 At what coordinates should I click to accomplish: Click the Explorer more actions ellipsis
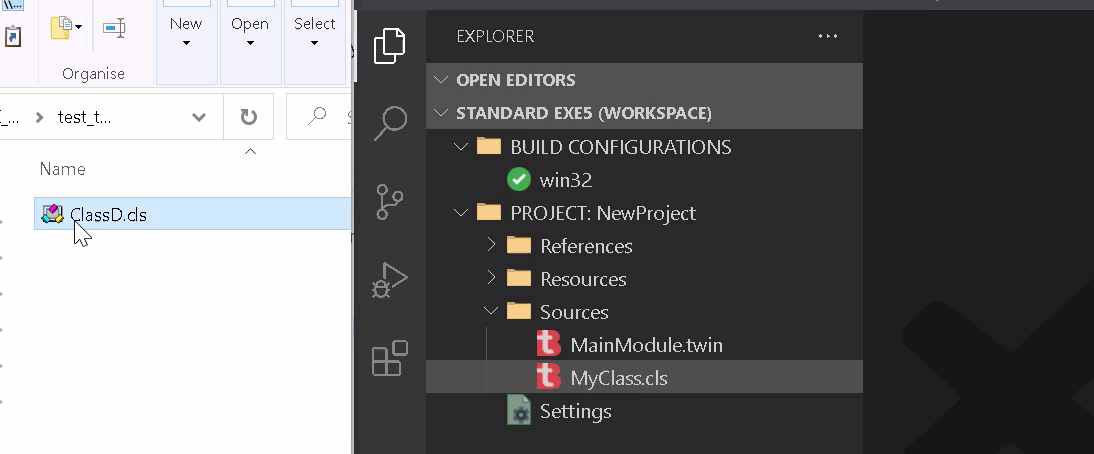click(x=827, y=36)
